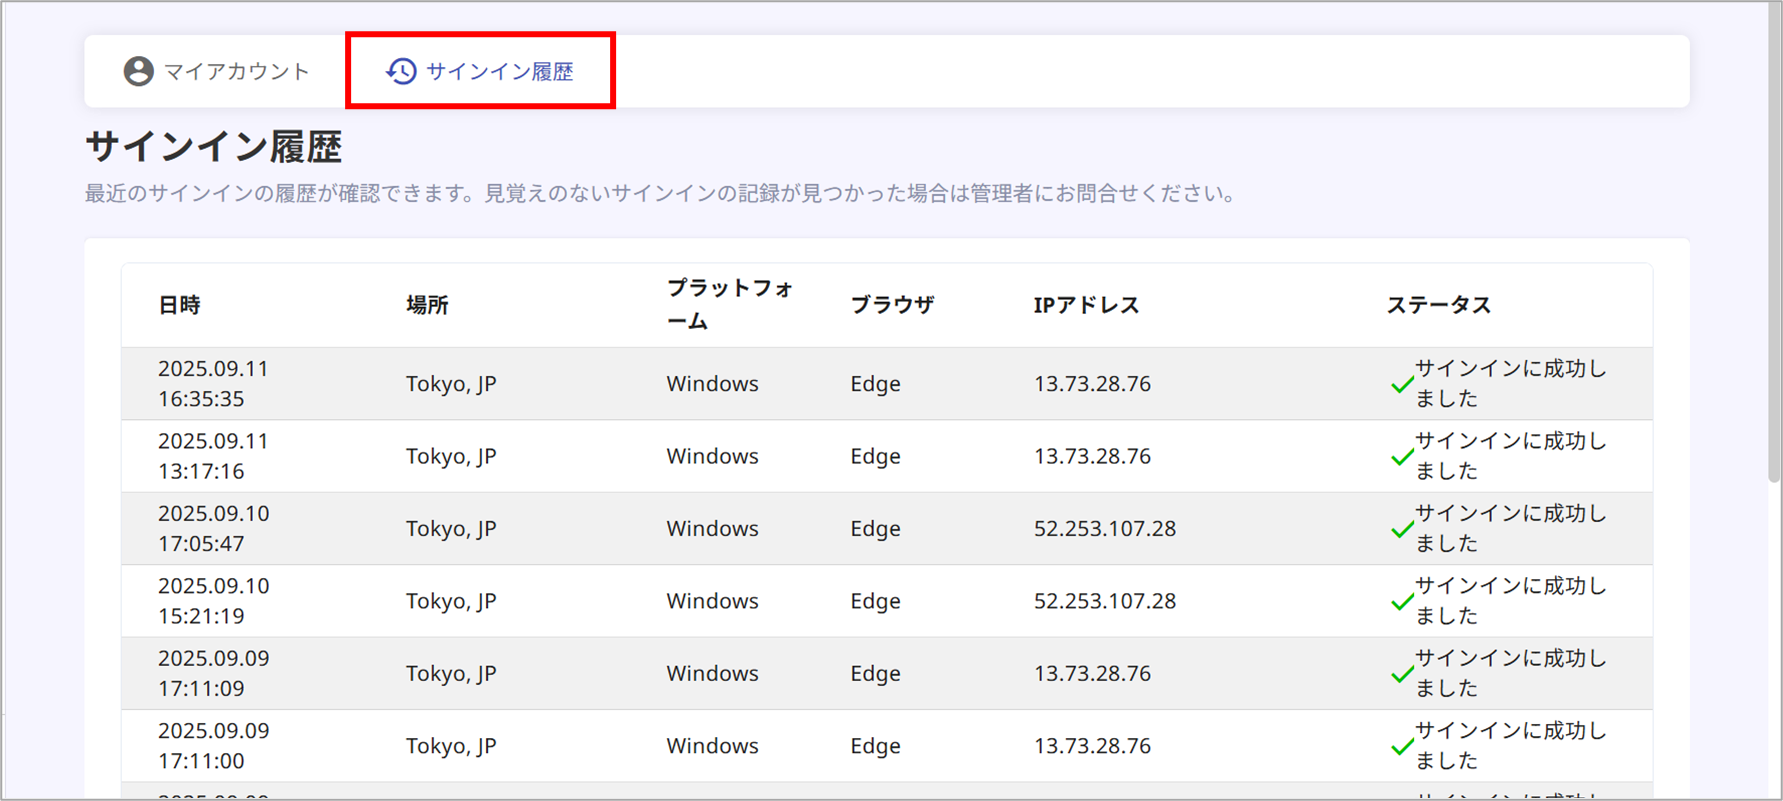
Task: Click Tokyo, JP in the 17:05:47 row
Action: pyautogui.click(x=451, y=529)
